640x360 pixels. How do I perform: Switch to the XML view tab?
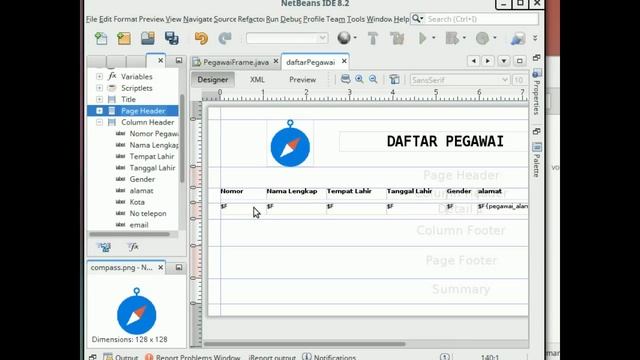click(257, 80)
